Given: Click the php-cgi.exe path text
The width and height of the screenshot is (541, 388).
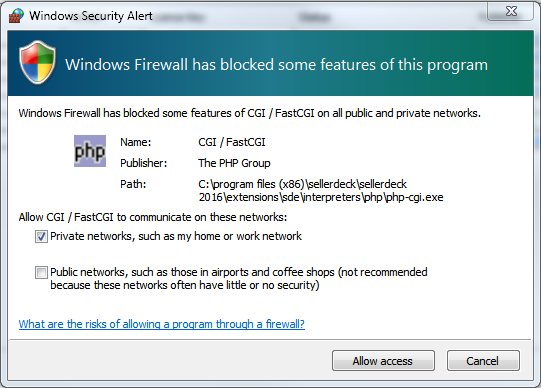Looking at the screenshot, I should [x=321, y=191].
